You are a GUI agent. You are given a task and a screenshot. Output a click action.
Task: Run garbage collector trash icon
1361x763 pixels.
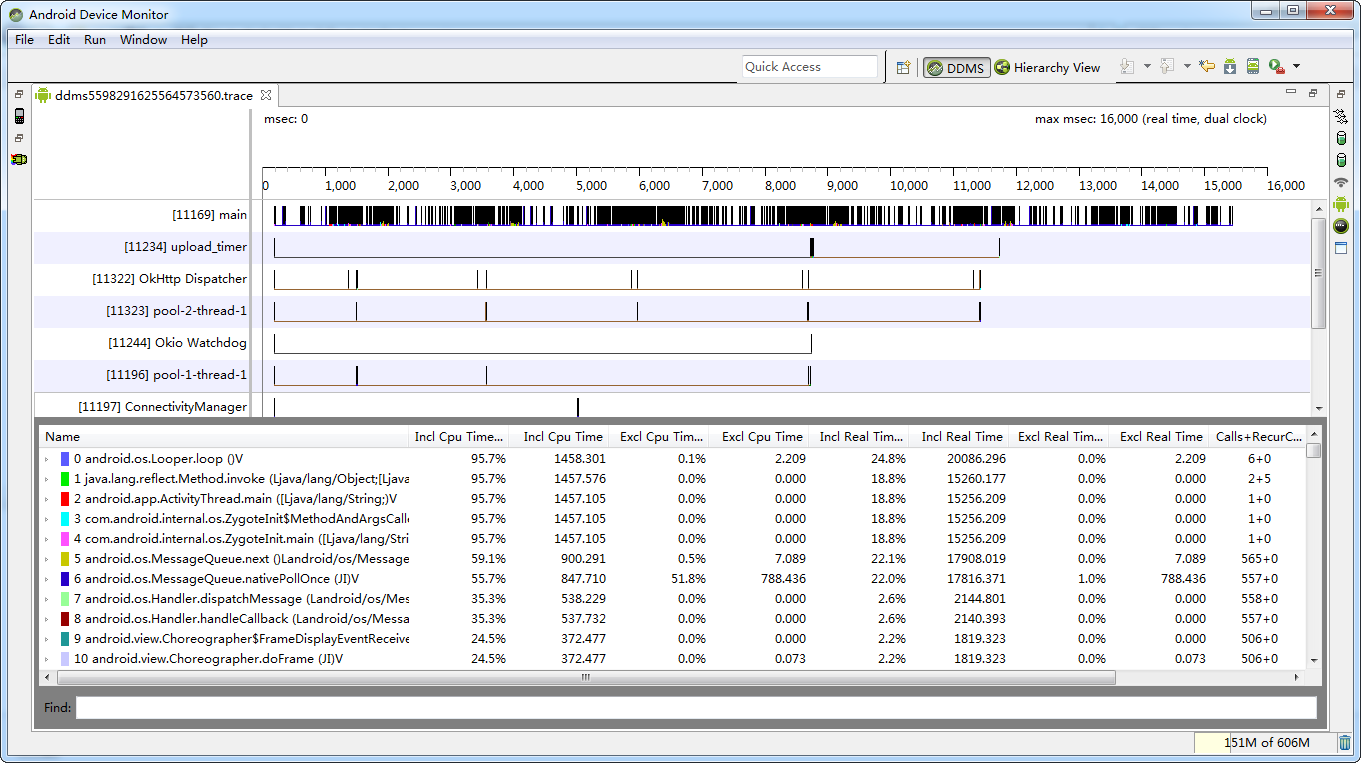[1344, 743]
